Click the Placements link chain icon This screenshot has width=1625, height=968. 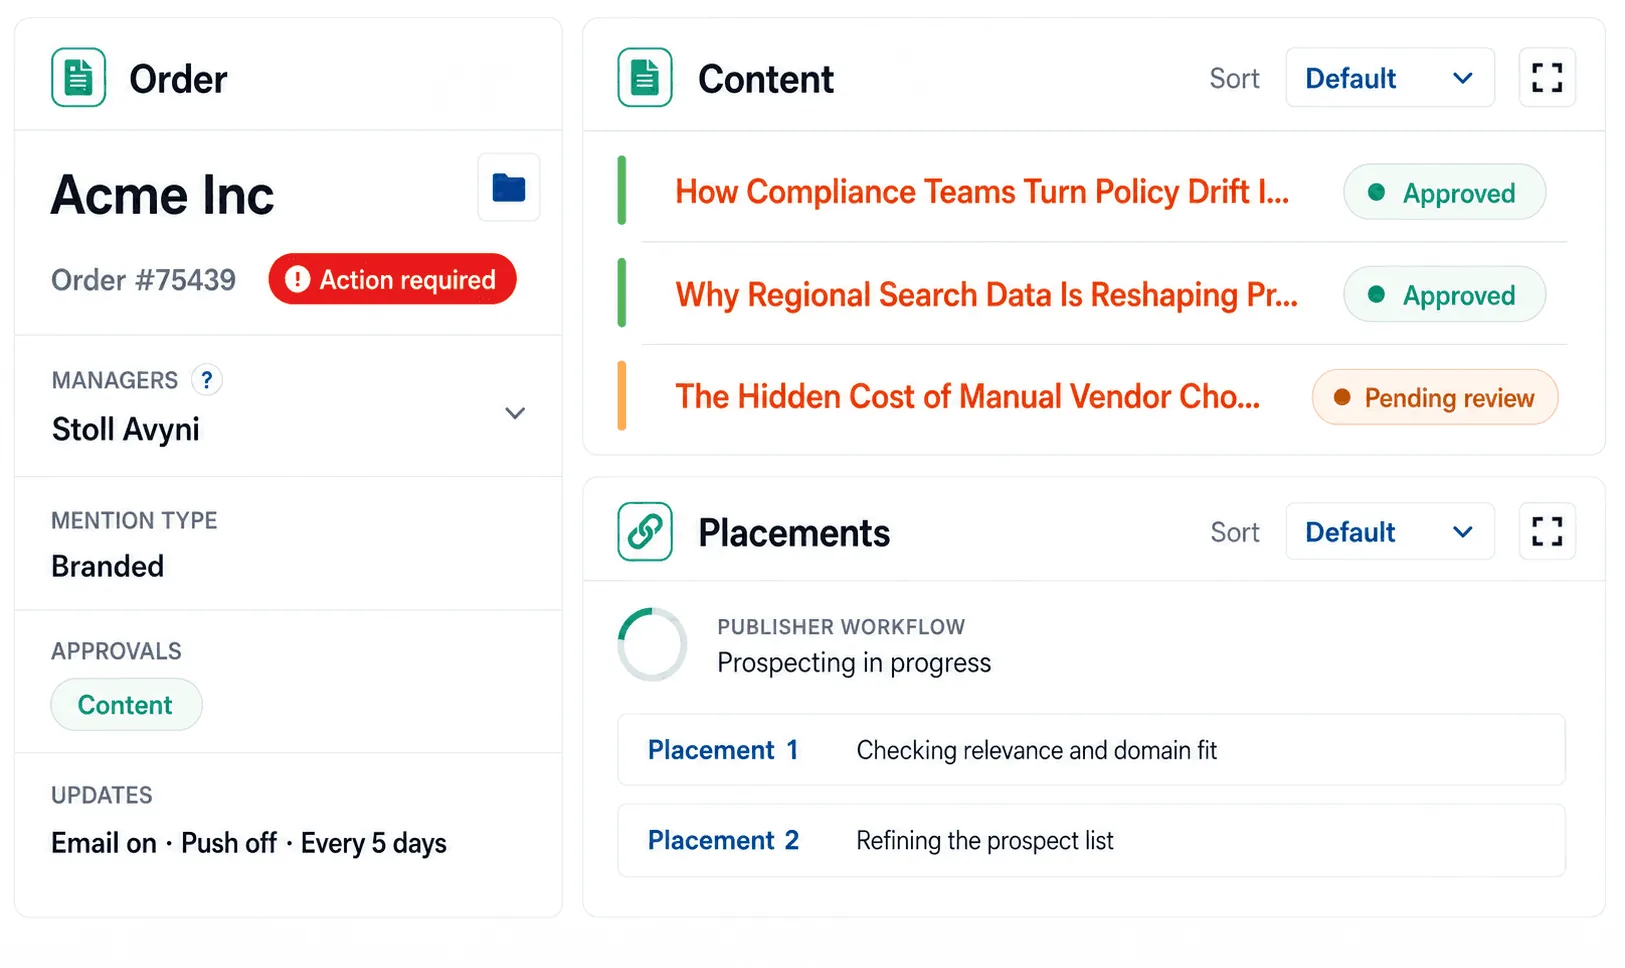[x=645, y=531]
